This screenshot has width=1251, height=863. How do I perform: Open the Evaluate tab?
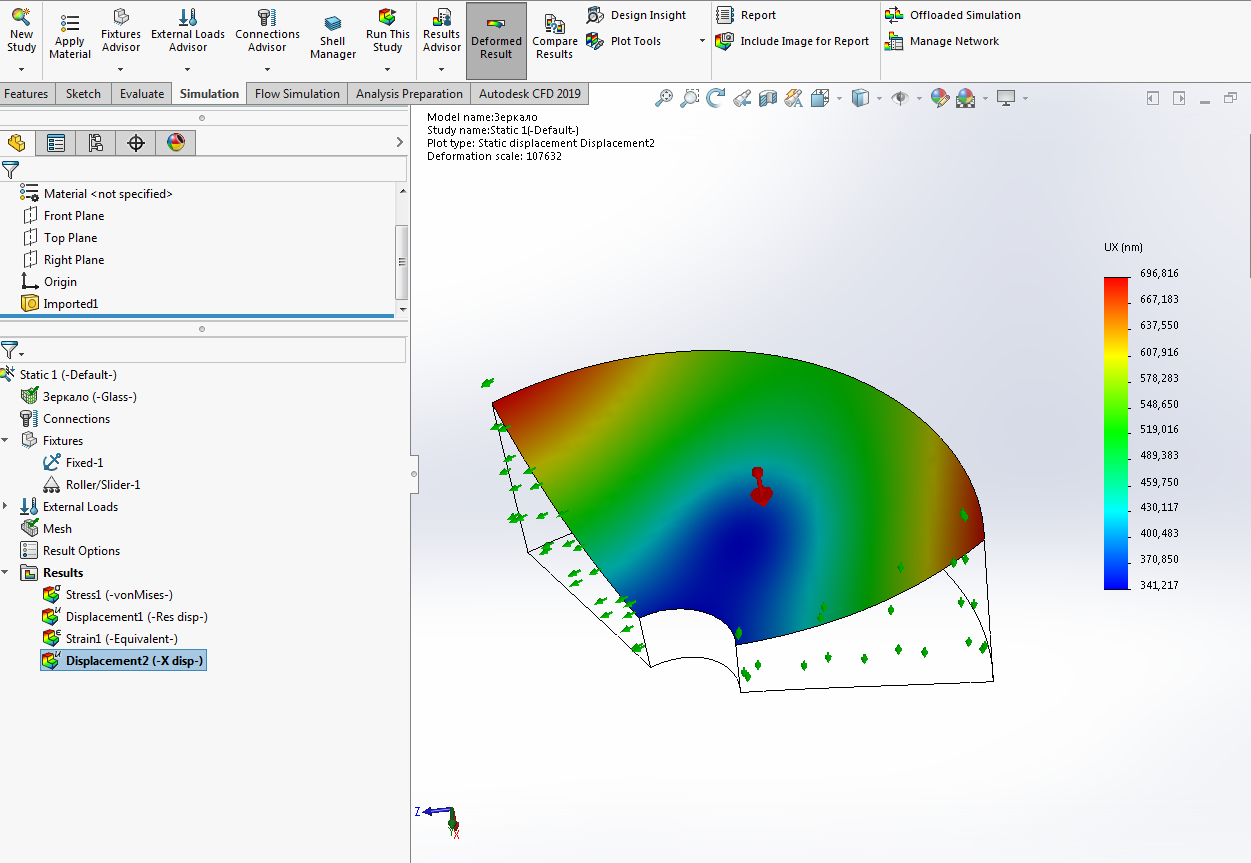(x=141, y=93)
